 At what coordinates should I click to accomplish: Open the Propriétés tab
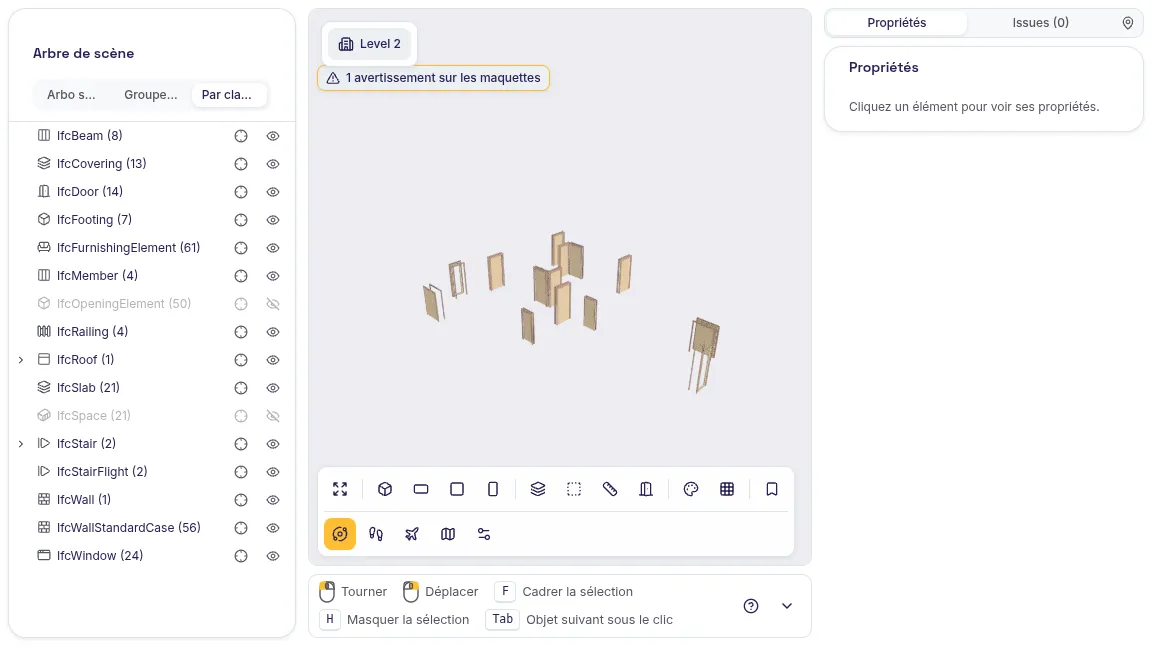[x=896, y=23]
